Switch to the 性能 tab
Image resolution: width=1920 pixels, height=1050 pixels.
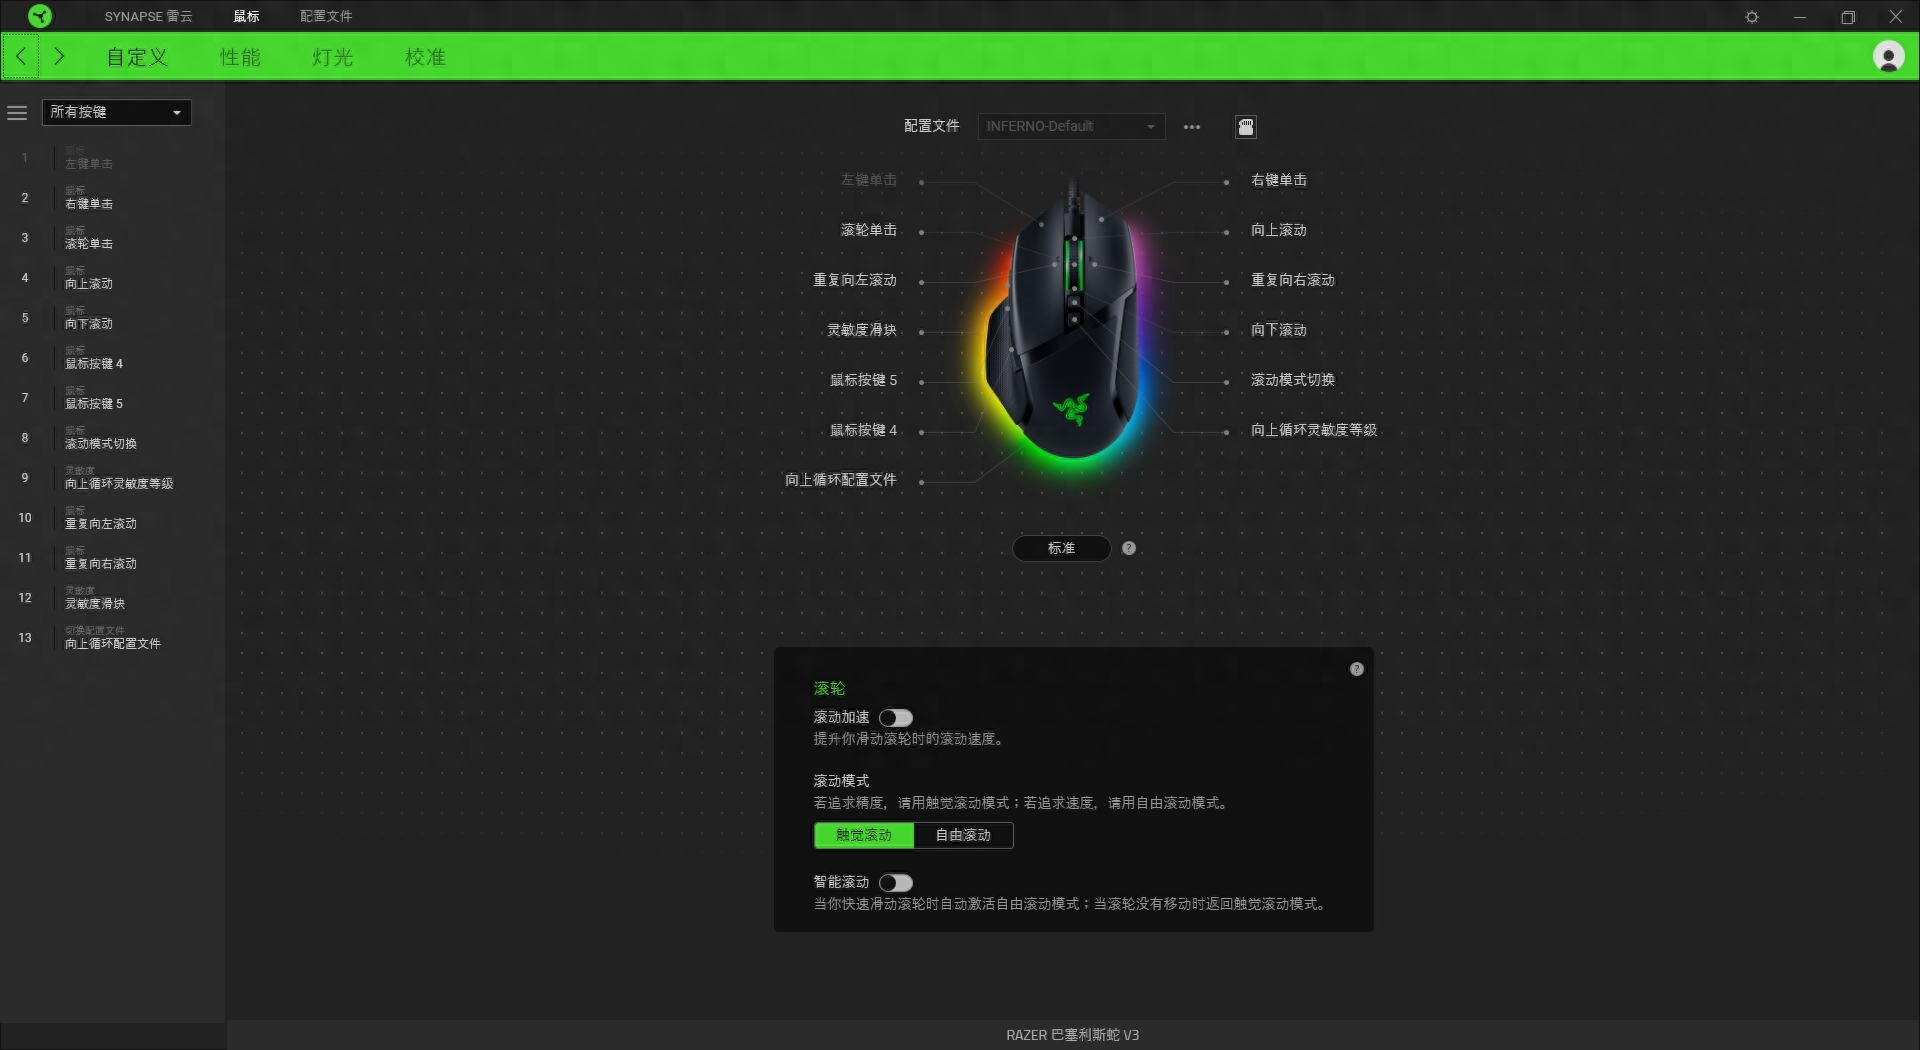240,57
